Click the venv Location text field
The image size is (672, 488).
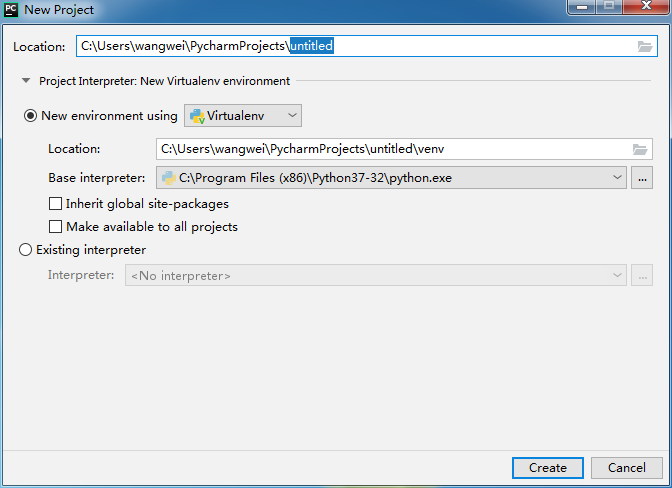pyautogui.click(x=404, y=149)
